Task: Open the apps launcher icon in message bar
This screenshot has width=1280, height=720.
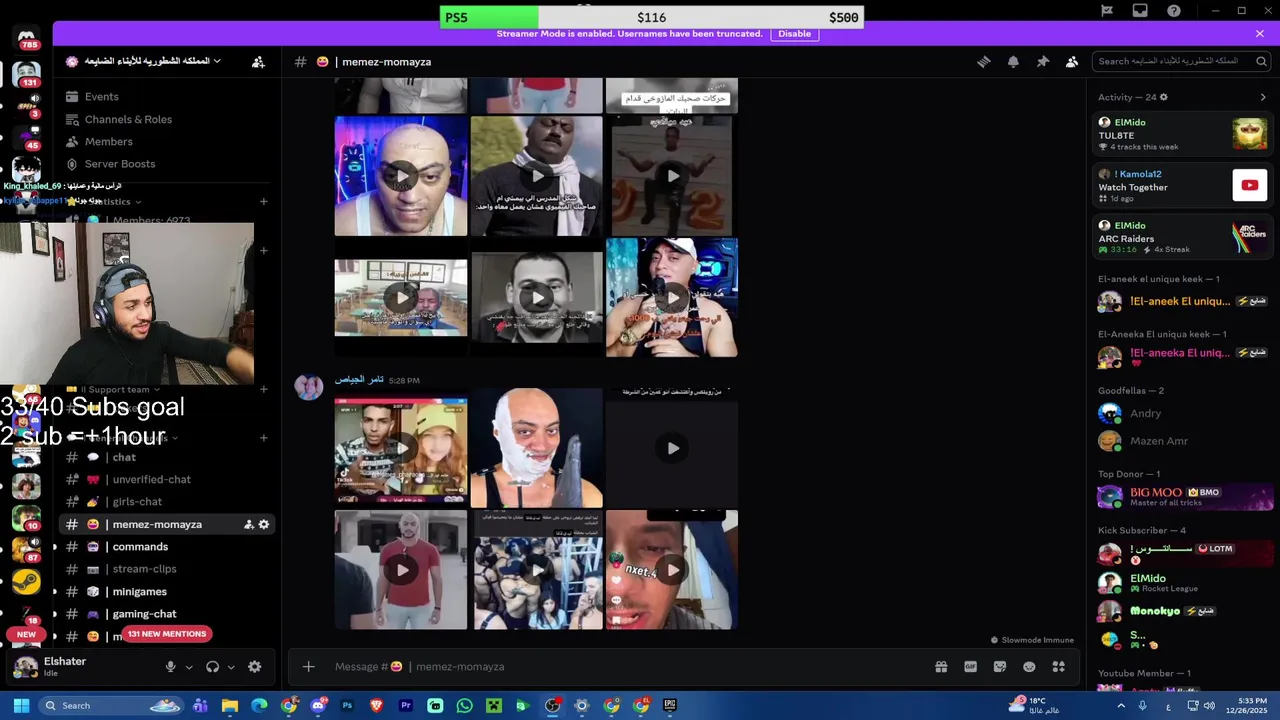Action: 1059,667
